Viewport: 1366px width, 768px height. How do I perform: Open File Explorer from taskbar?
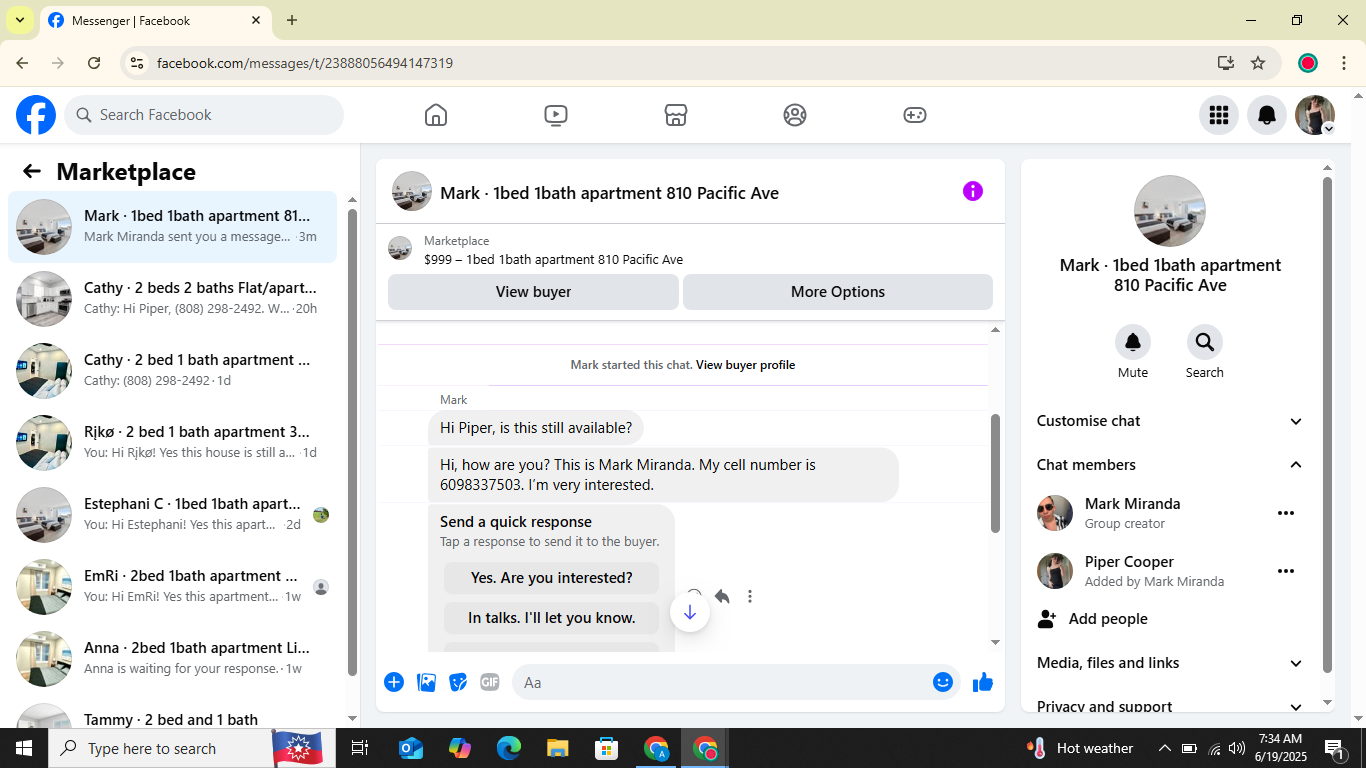click(558, 748)
